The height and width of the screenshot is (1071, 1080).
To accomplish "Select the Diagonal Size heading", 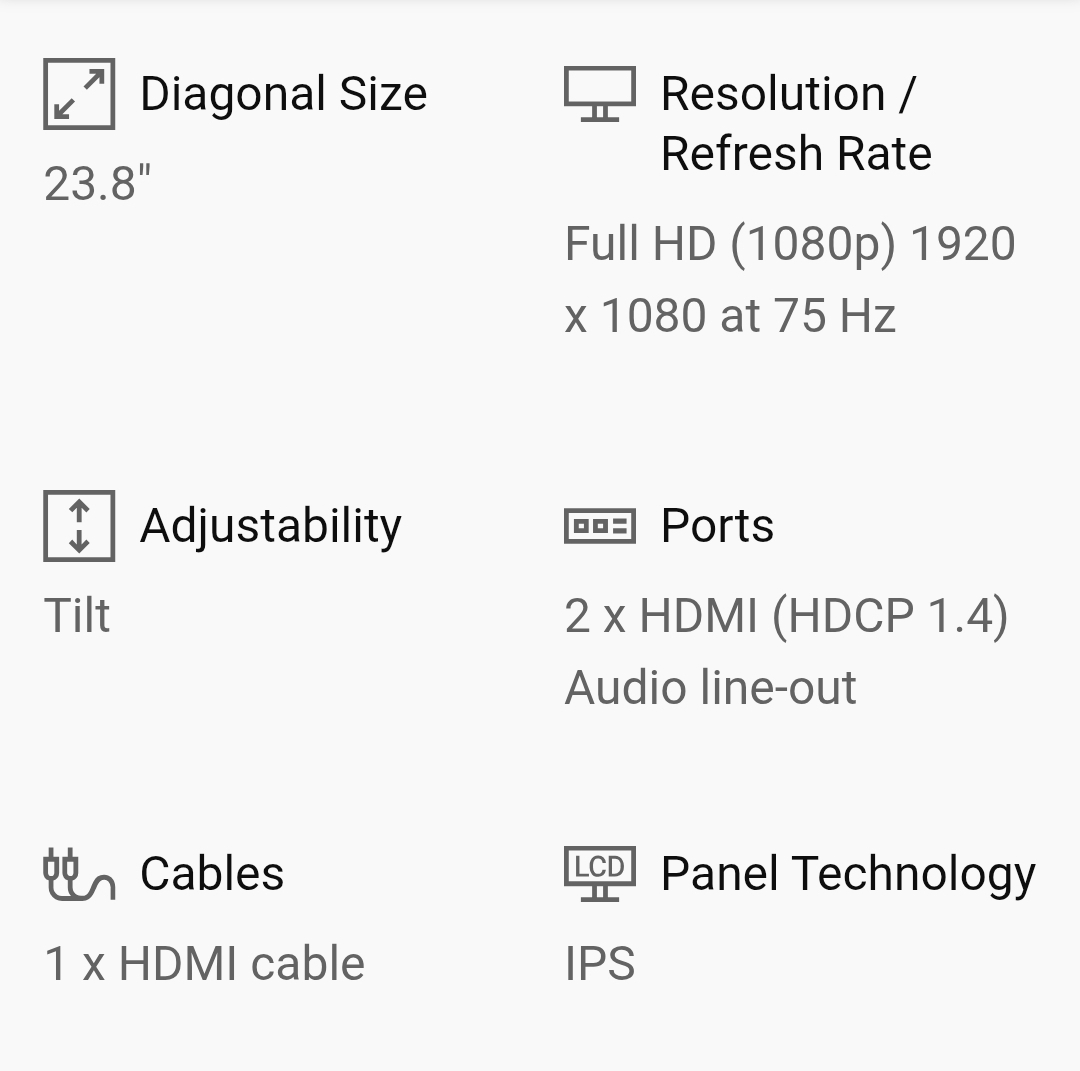I will (284, 94).
